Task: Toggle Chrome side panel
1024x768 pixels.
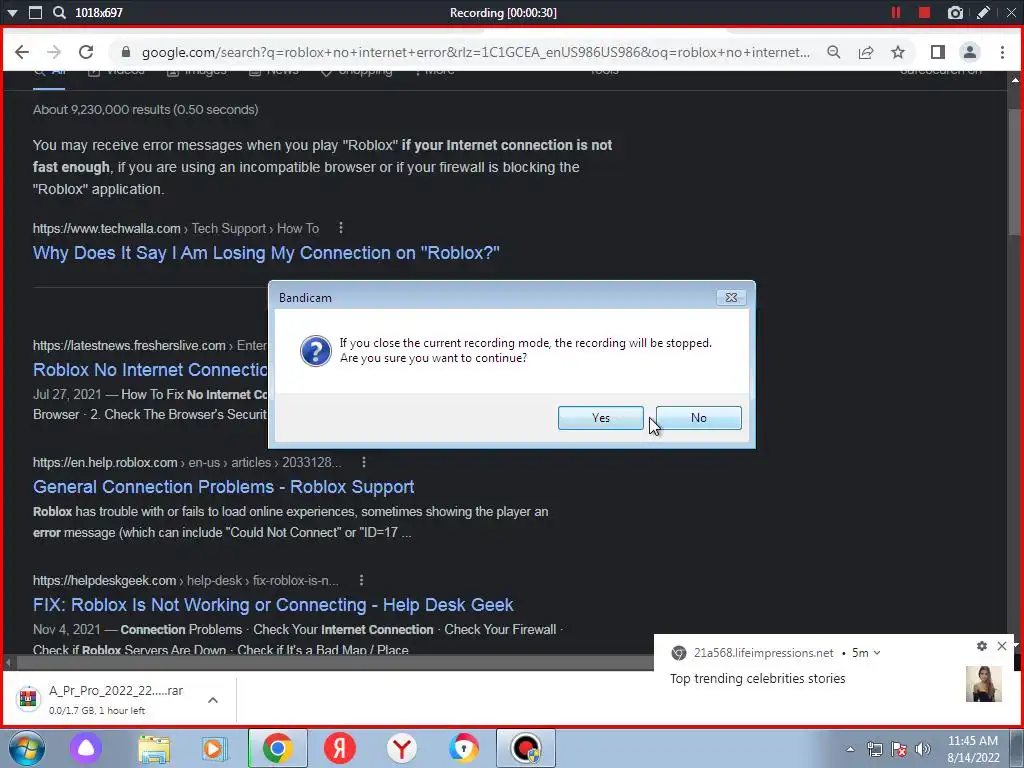Action: pyautogui.click(x=938, y=52)
